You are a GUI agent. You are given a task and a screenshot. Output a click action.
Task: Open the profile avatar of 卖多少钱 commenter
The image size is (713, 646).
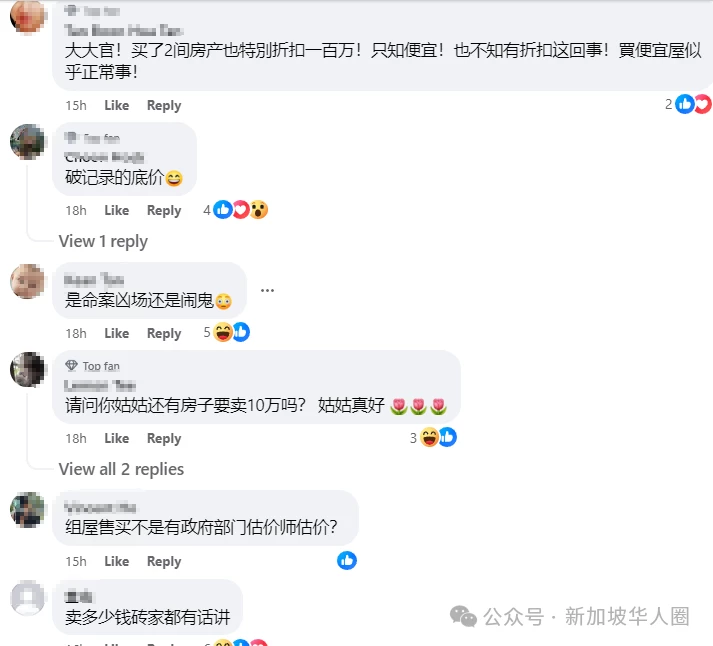click(28, 597)
